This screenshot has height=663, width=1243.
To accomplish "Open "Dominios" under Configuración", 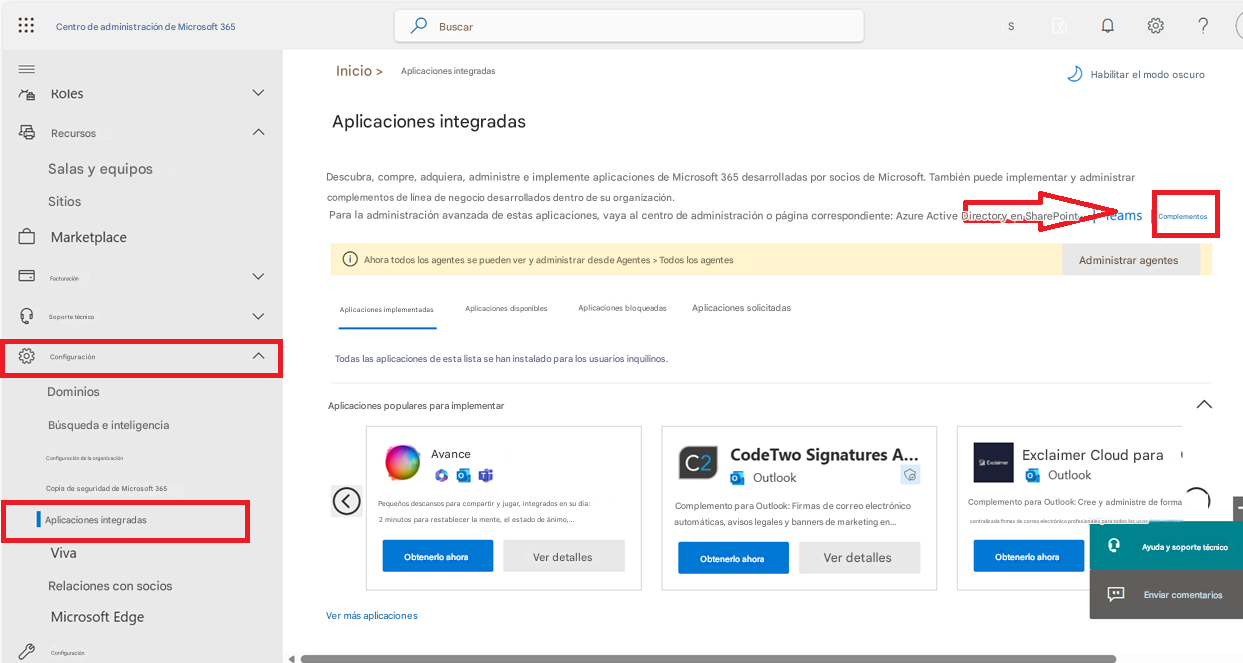I will tap(73, 392).
